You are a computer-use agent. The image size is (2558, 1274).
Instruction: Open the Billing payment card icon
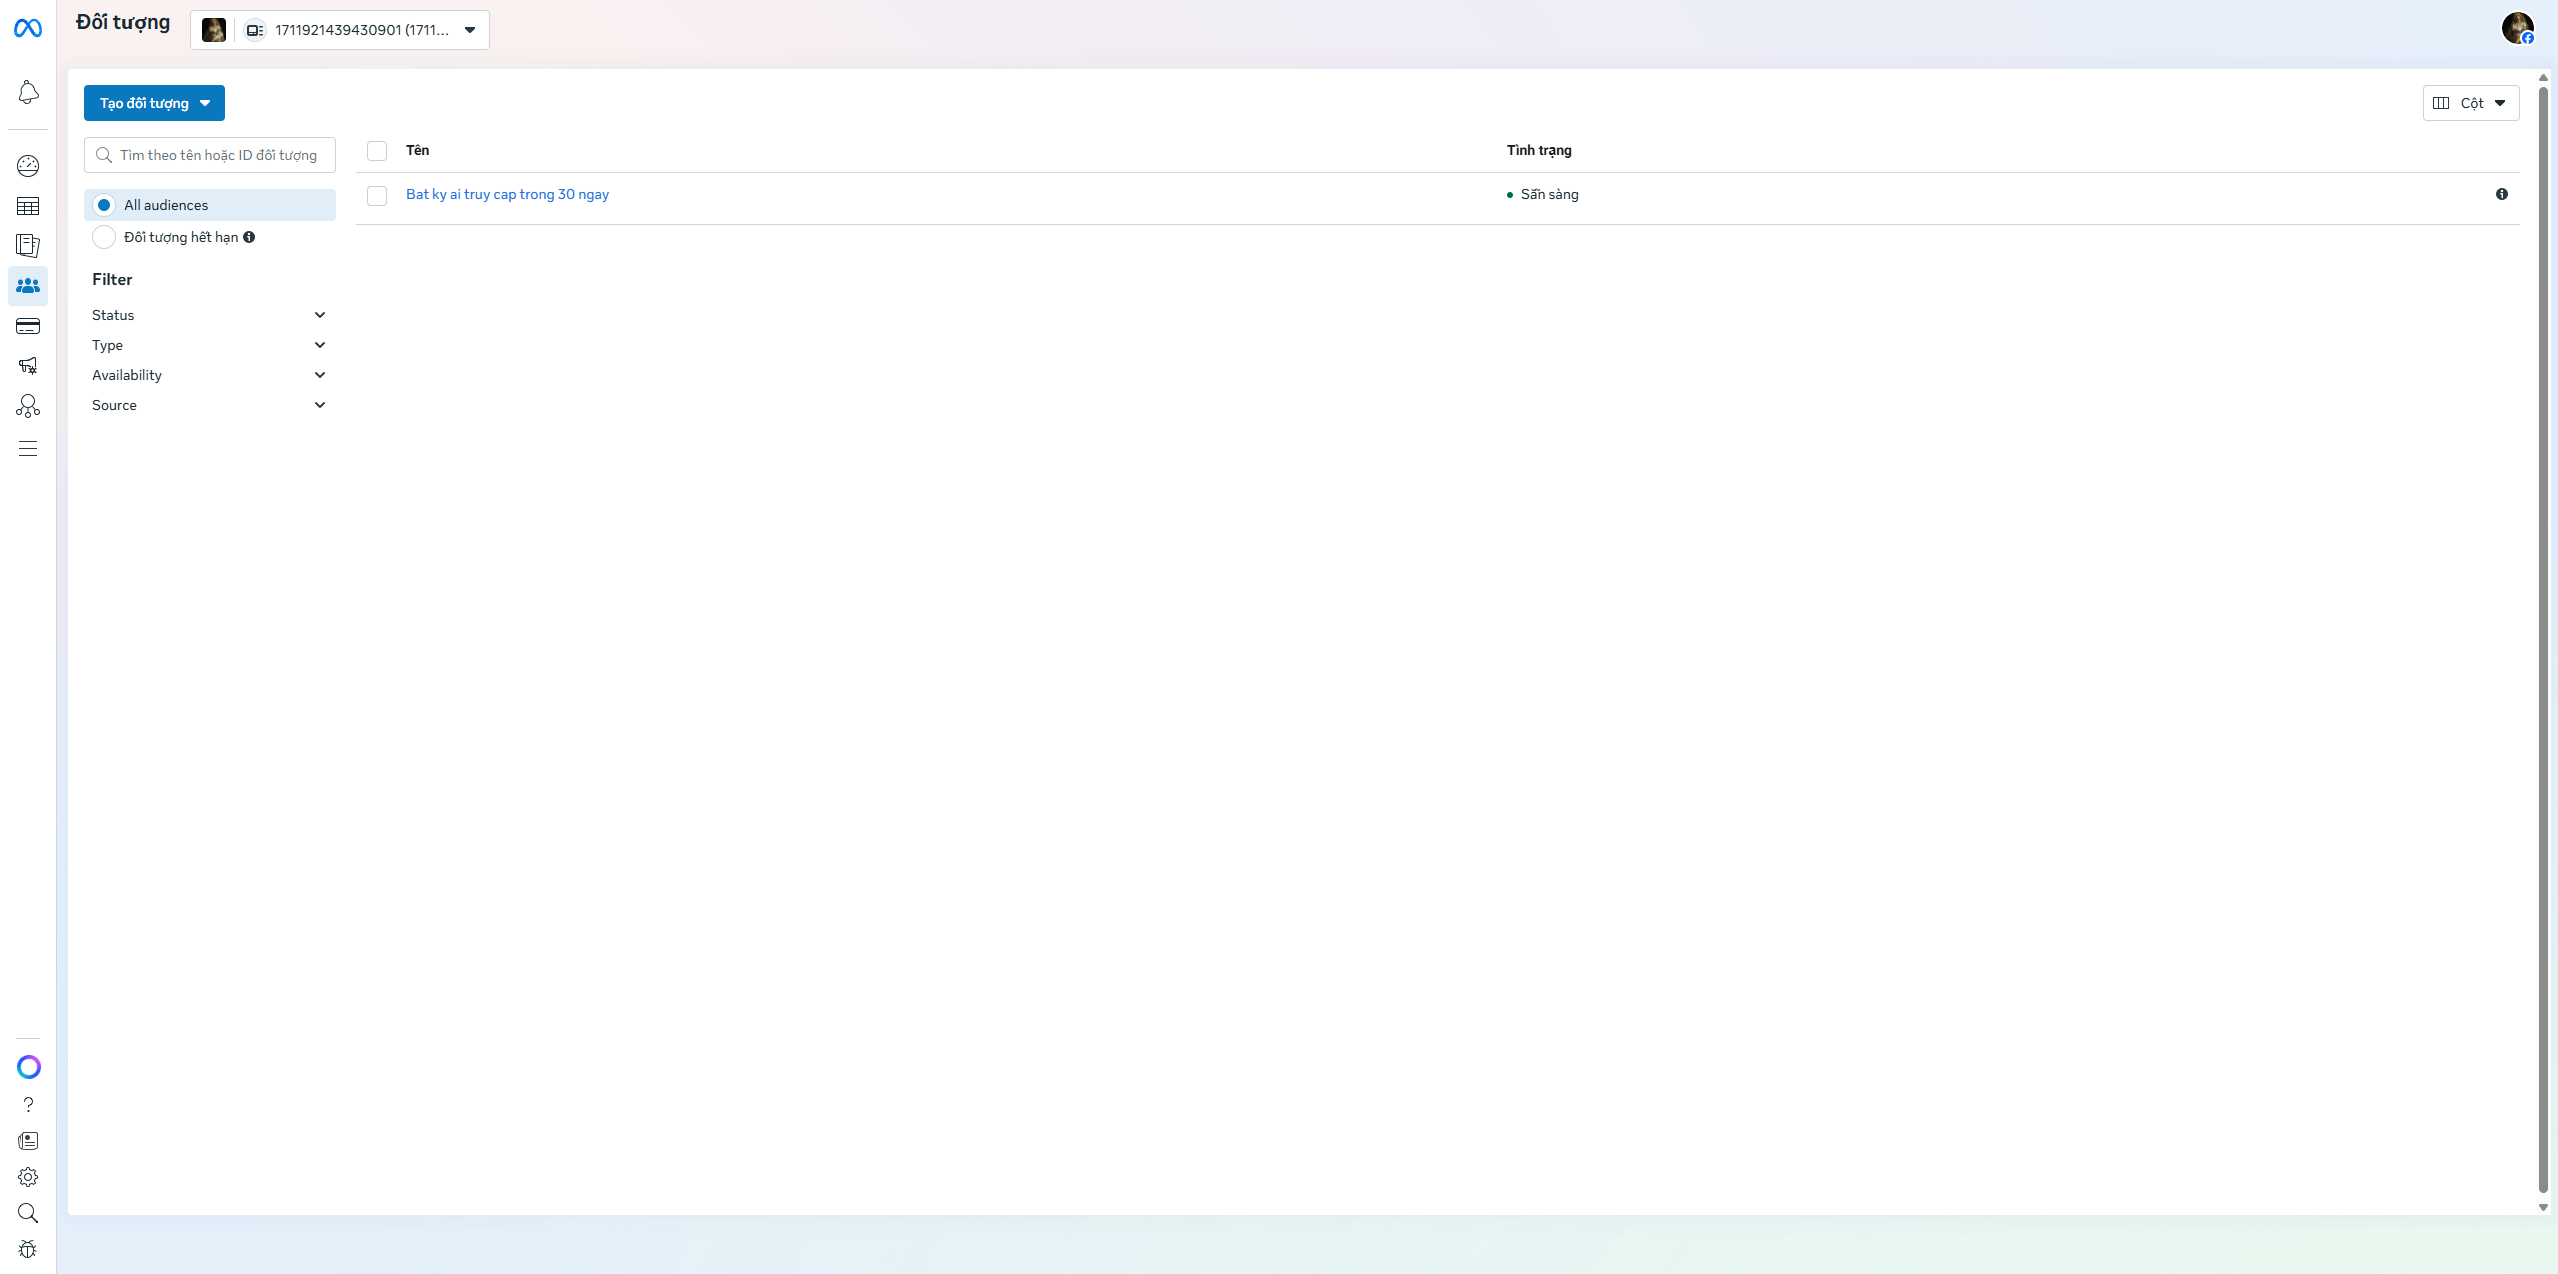pyautogui.click(x=29, y=325)
